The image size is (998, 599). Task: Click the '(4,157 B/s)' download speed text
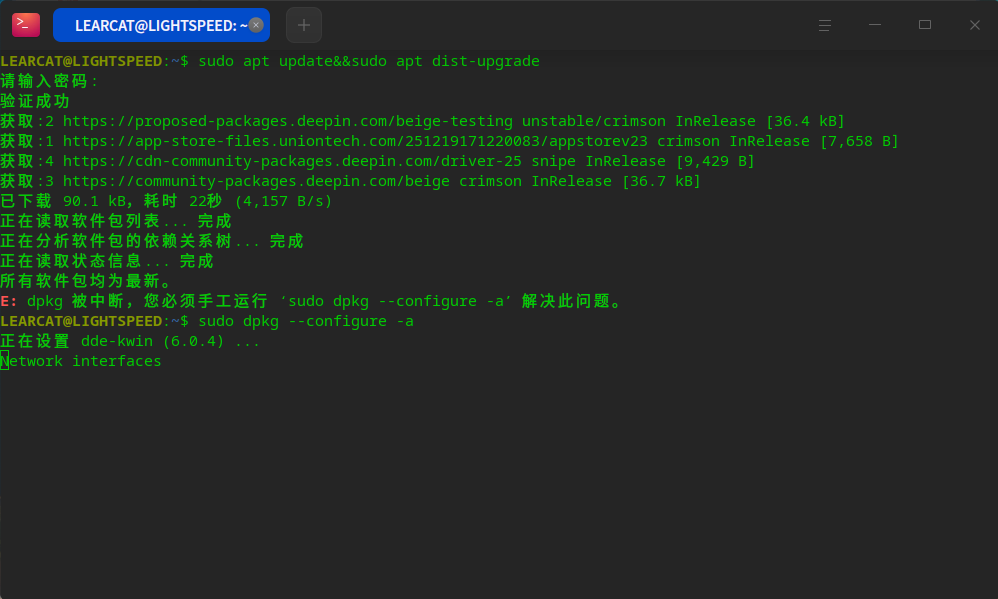tap(283, 201)
